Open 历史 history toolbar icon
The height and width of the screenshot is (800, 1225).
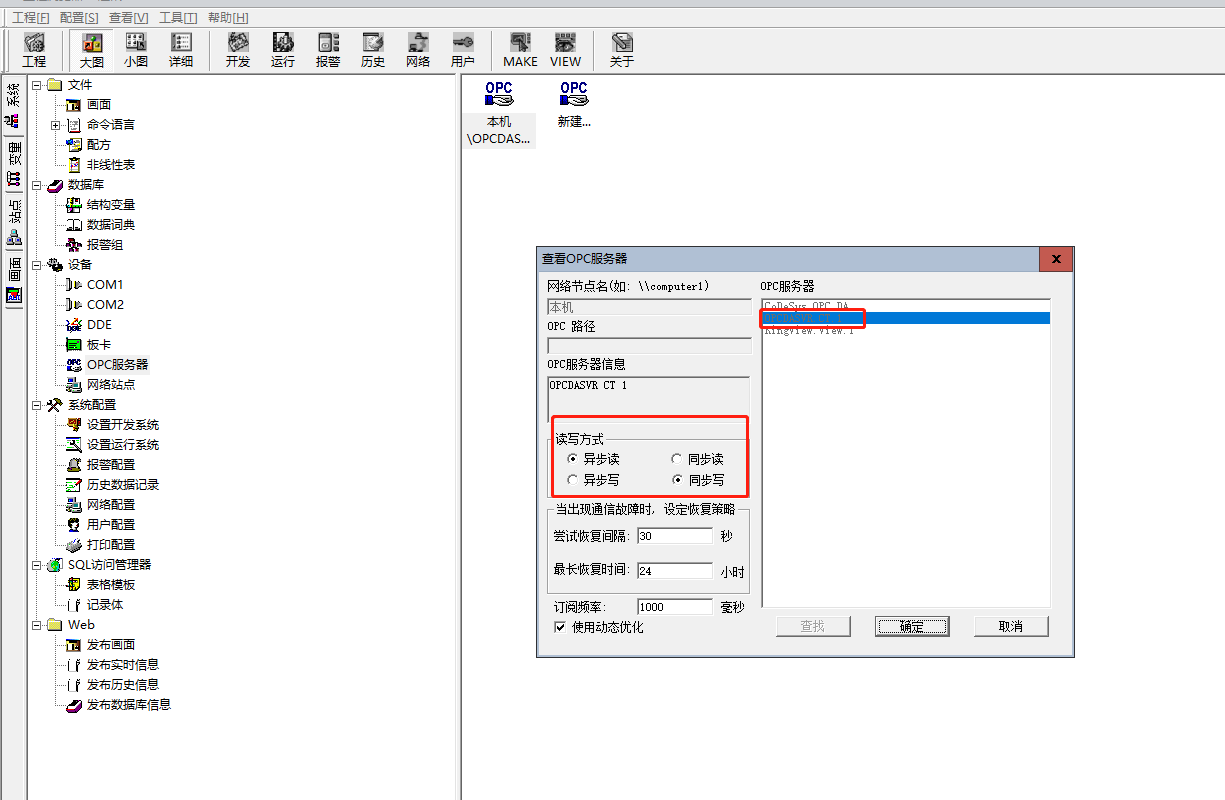(x=373, y=50)
